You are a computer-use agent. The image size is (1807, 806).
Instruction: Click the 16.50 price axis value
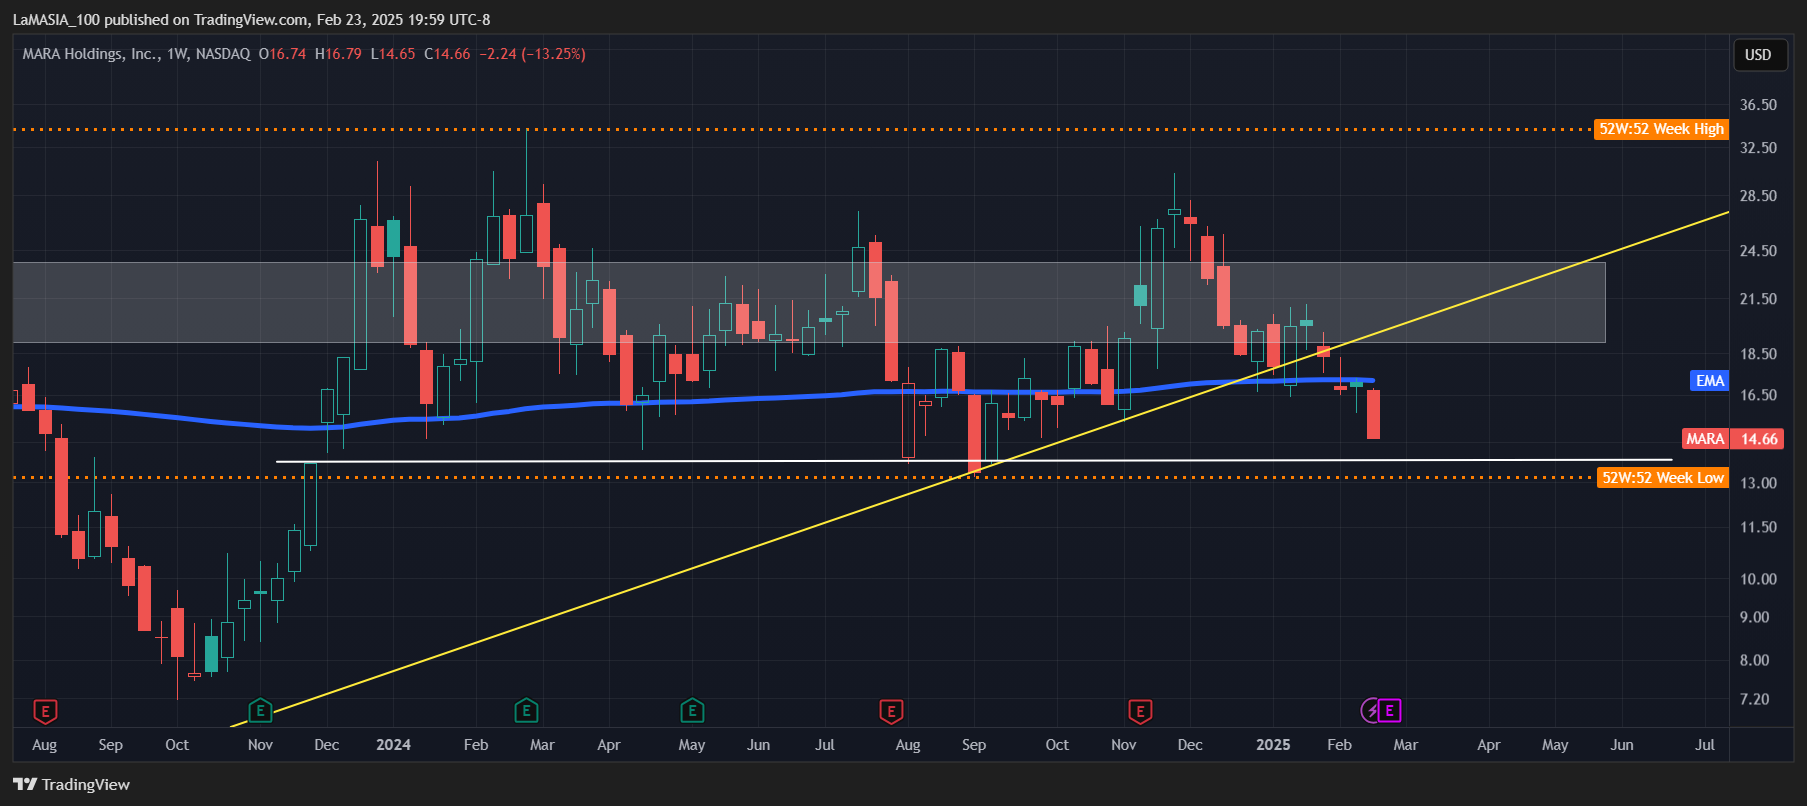tap(1758, 395)
